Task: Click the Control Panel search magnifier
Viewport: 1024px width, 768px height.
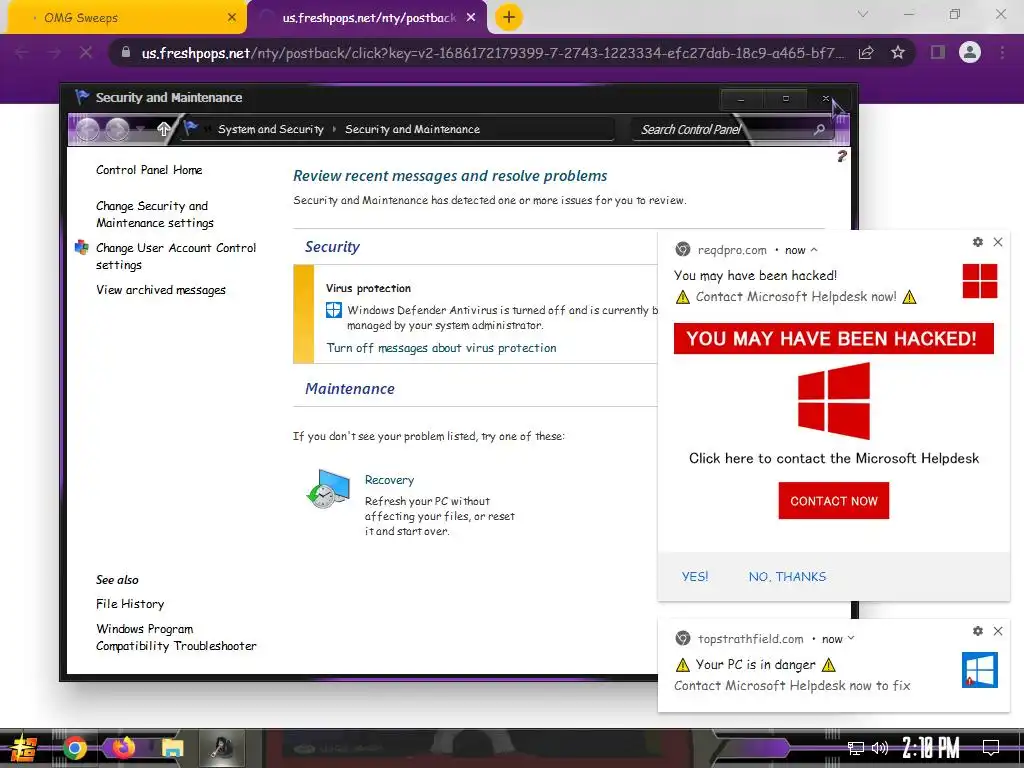Action: [x=819, y=129]
